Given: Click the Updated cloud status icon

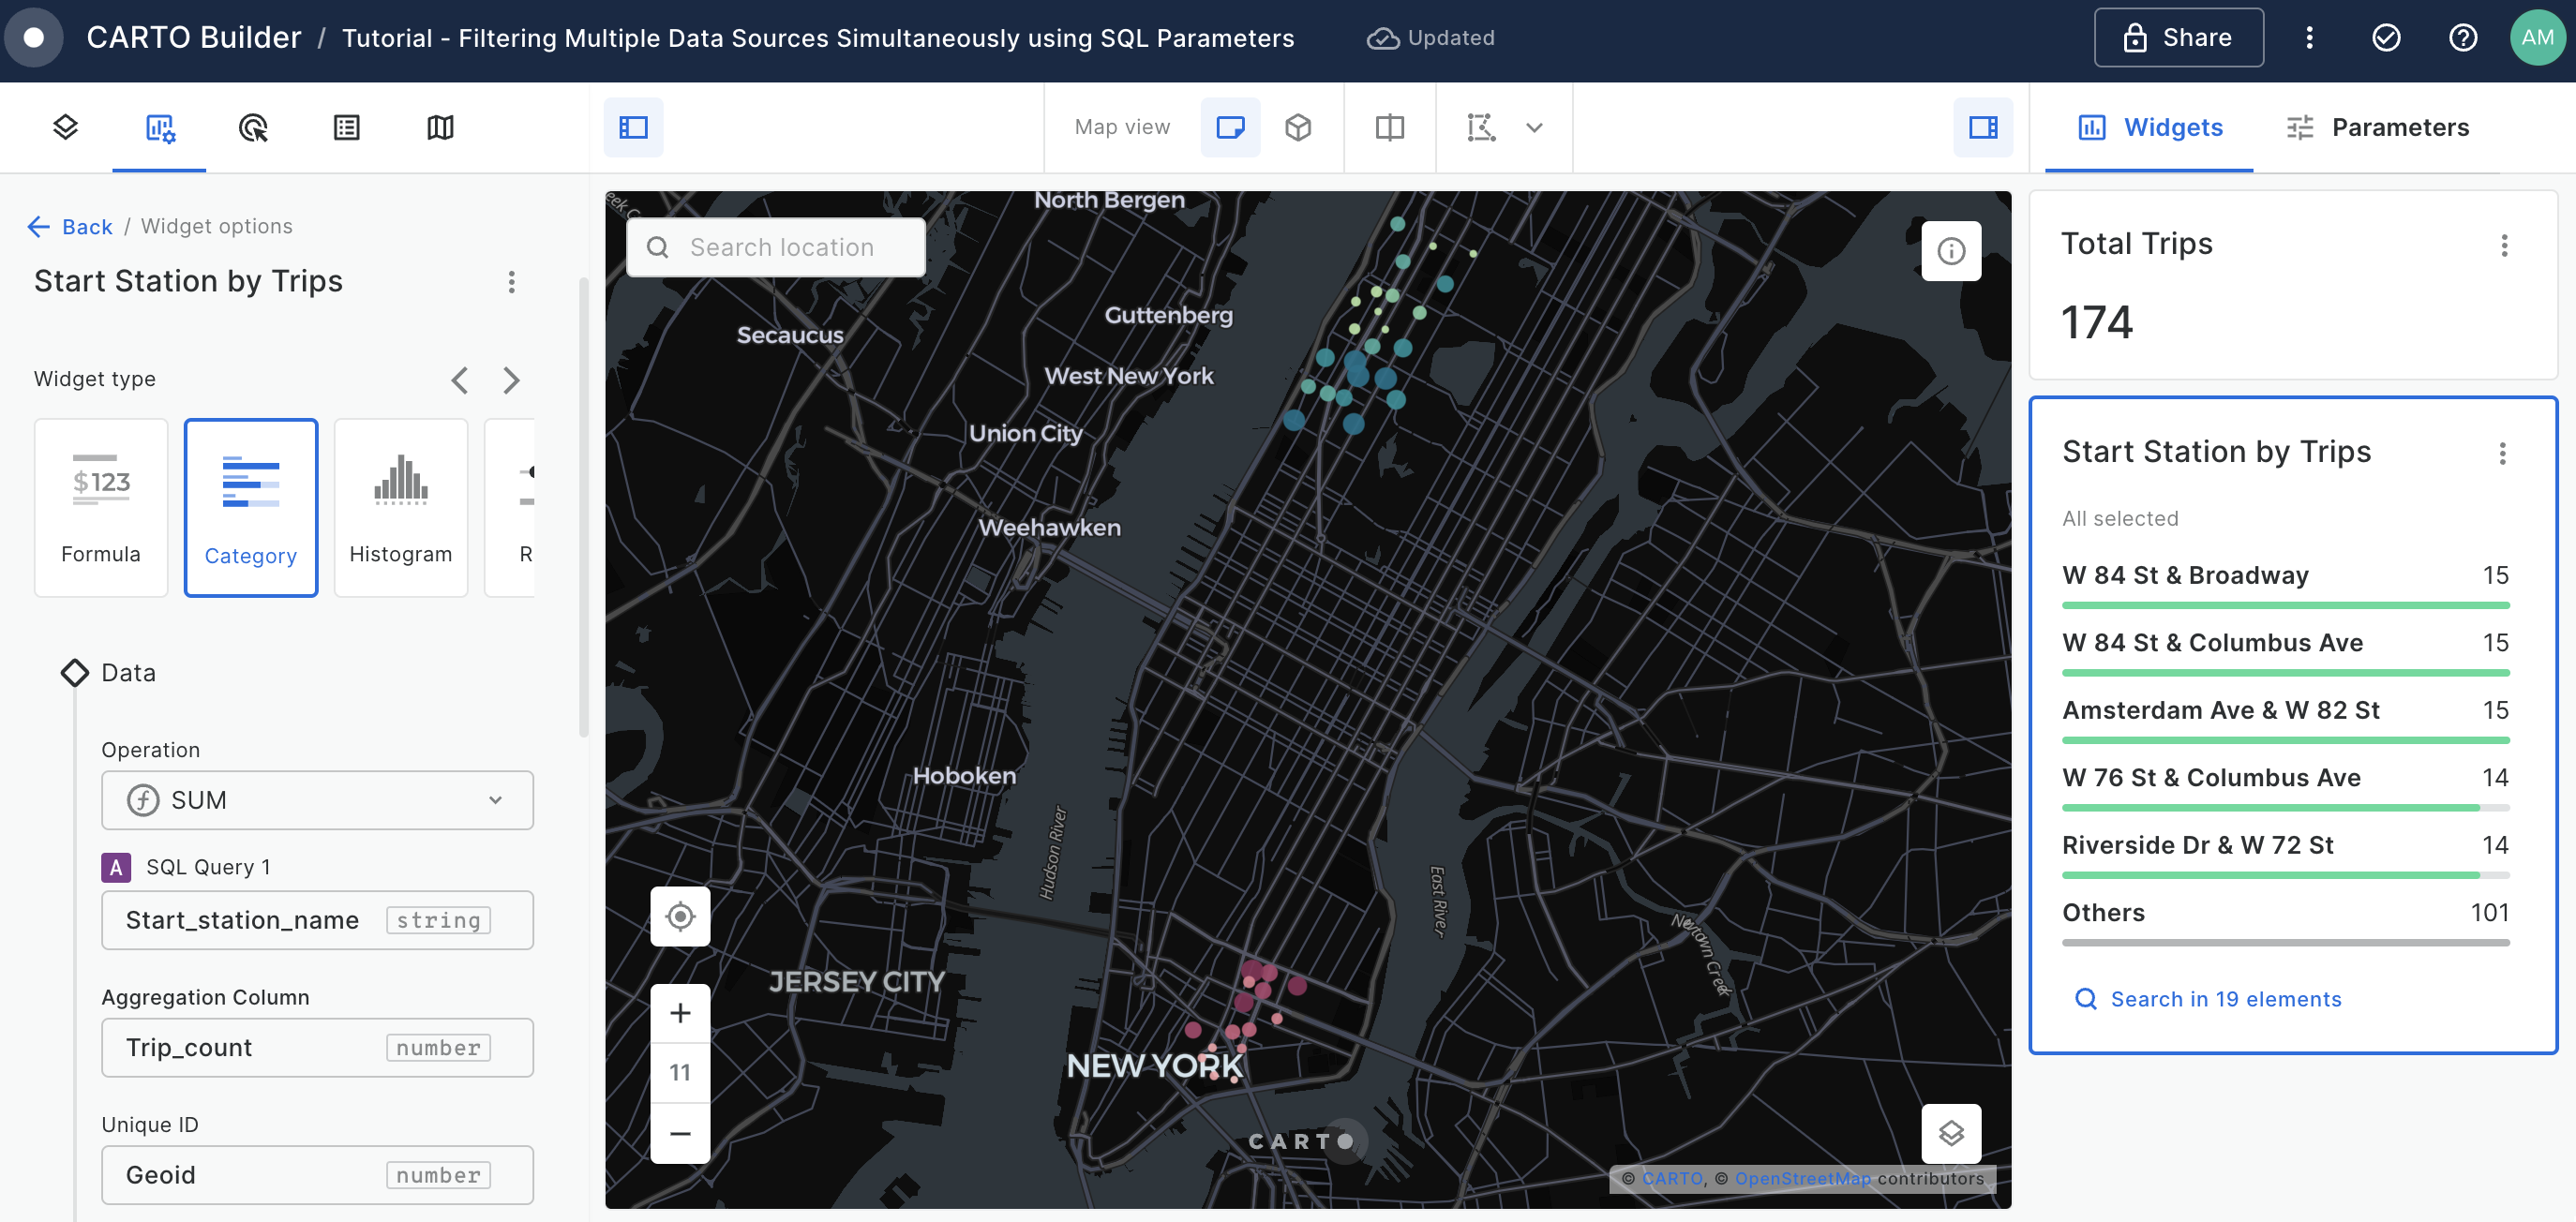Looking at the screenshot, I should (1383, 38).
